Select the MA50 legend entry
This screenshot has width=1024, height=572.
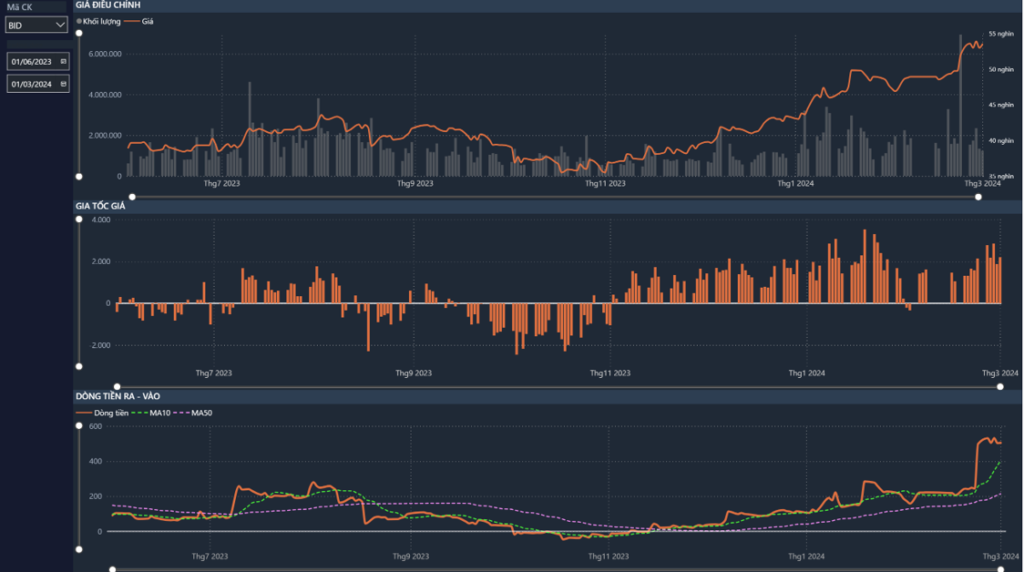[196, 412]
